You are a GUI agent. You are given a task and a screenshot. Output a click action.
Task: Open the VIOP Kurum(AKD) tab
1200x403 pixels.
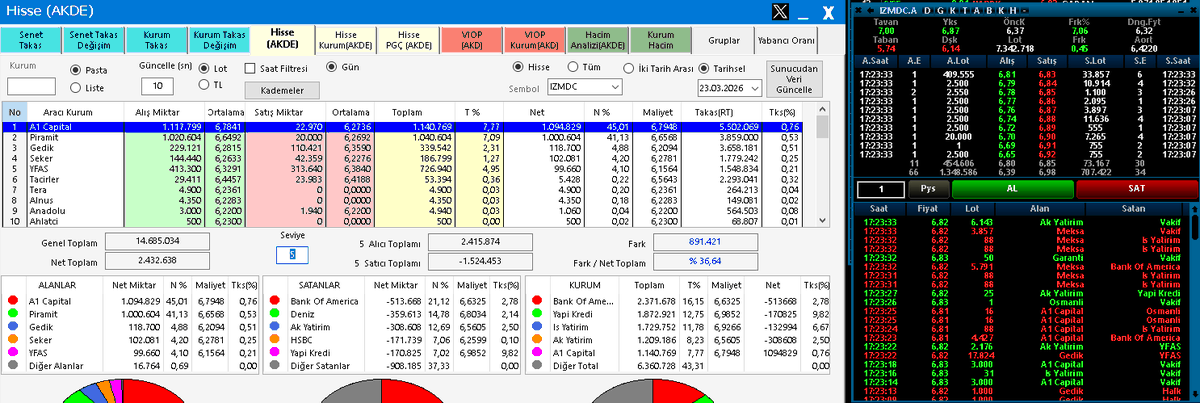coord(534,39)
